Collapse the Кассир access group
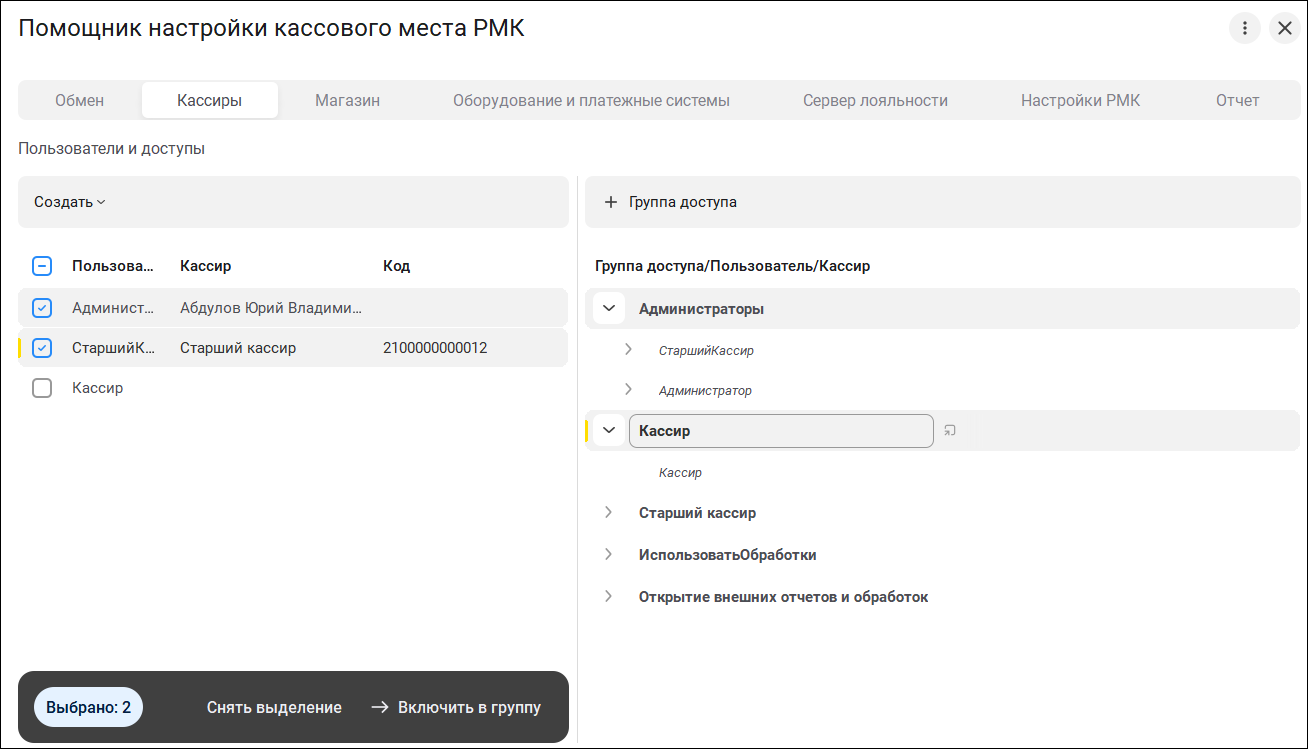 [x=609, y=431]
